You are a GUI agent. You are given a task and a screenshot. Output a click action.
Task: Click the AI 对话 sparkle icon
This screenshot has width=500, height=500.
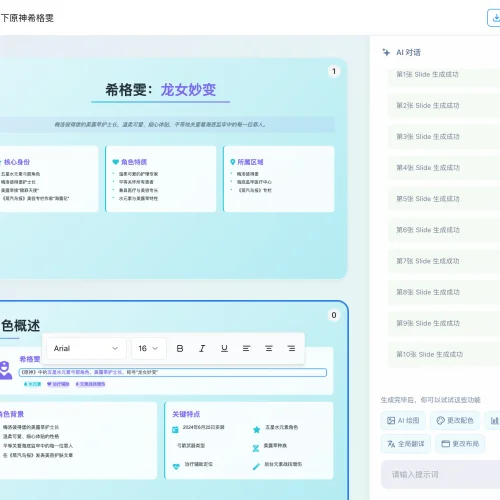pyautogui.click(x=386, y=52)
